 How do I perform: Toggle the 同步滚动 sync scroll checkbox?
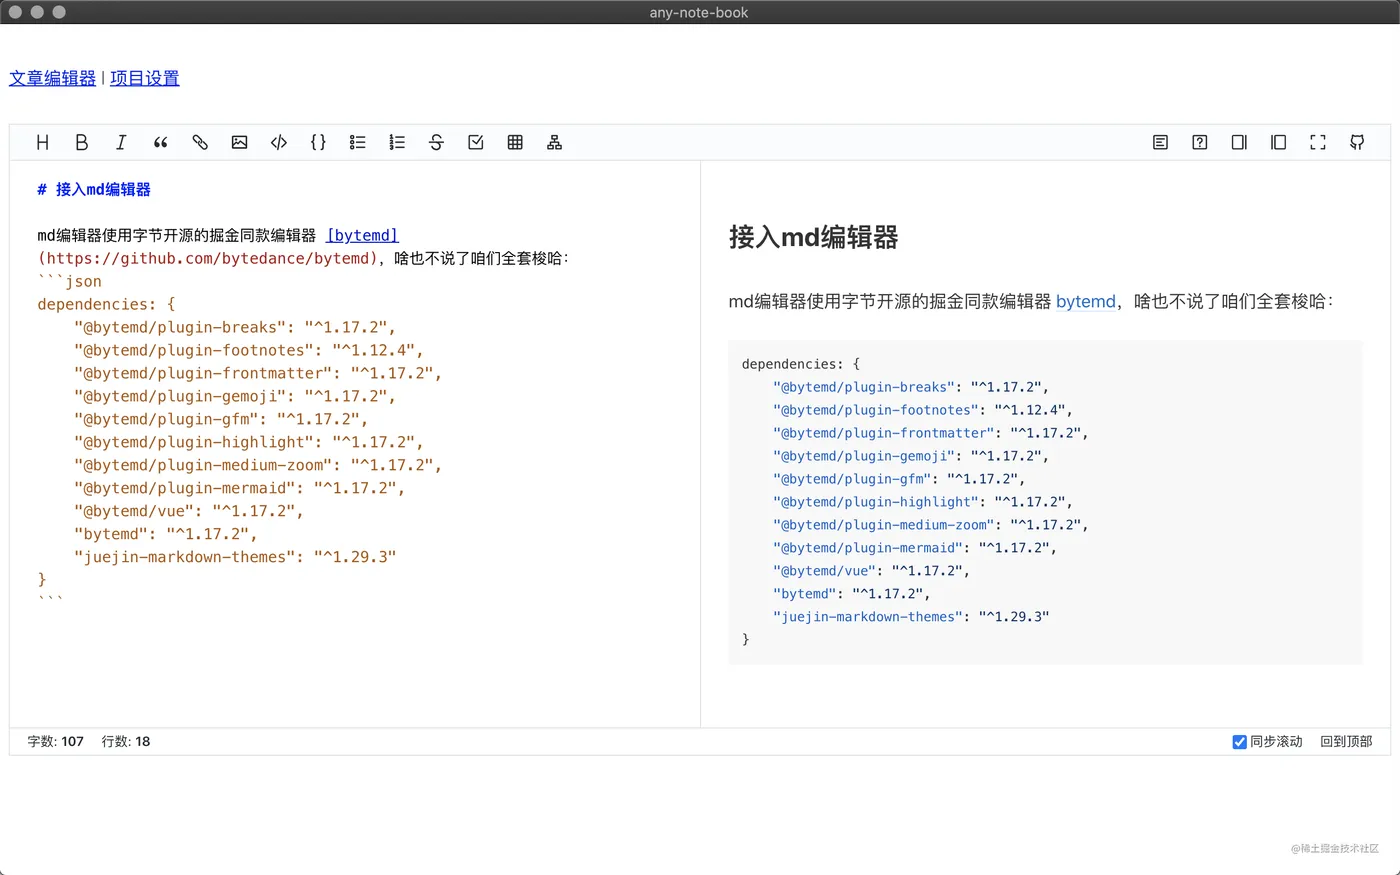pos(1239,741)
